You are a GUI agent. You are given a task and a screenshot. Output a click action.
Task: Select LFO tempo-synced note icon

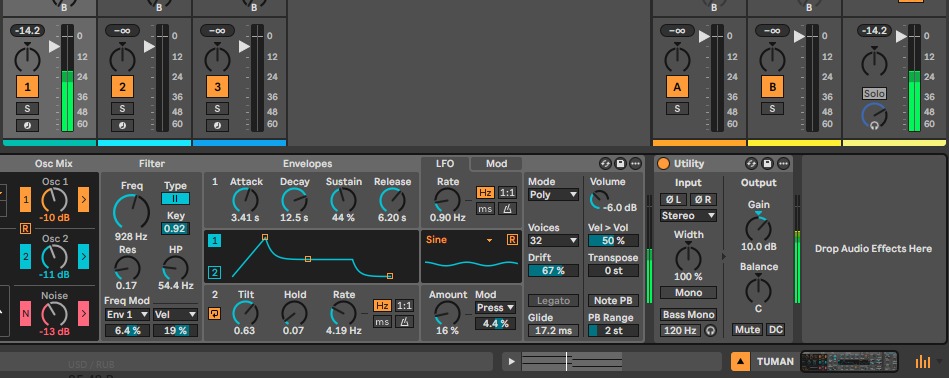tap(507, 209)
